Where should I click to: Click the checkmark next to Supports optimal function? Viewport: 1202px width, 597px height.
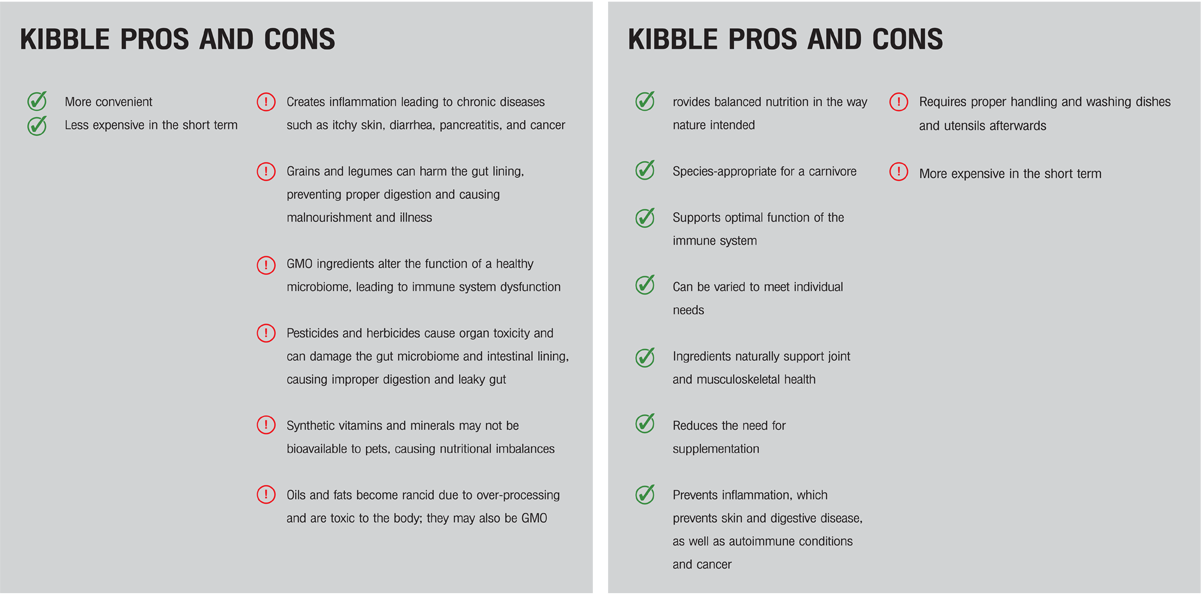(646, 217)
